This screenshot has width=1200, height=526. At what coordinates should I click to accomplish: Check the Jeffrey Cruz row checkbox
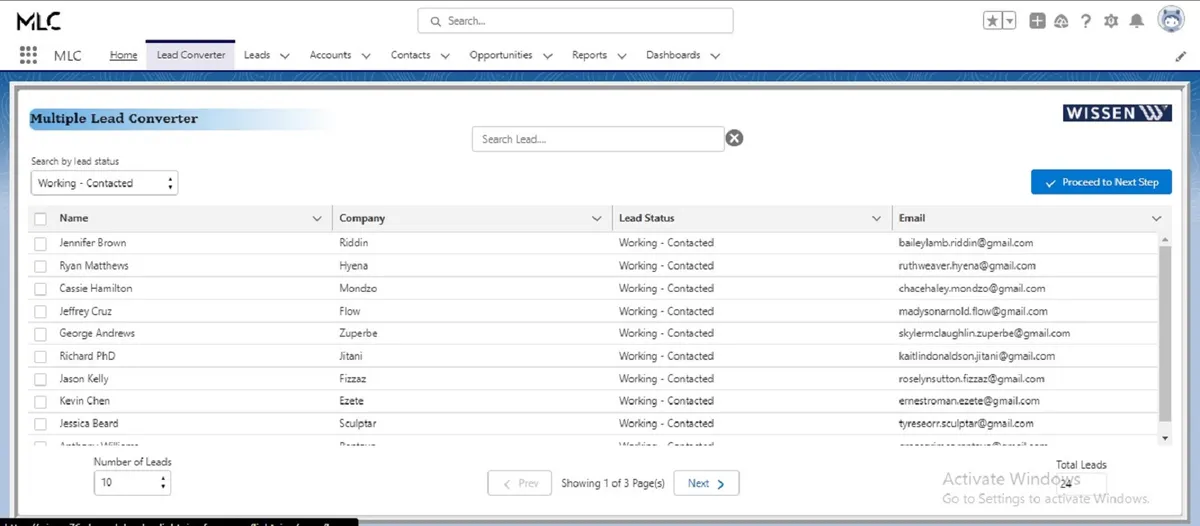pos(41,311)
